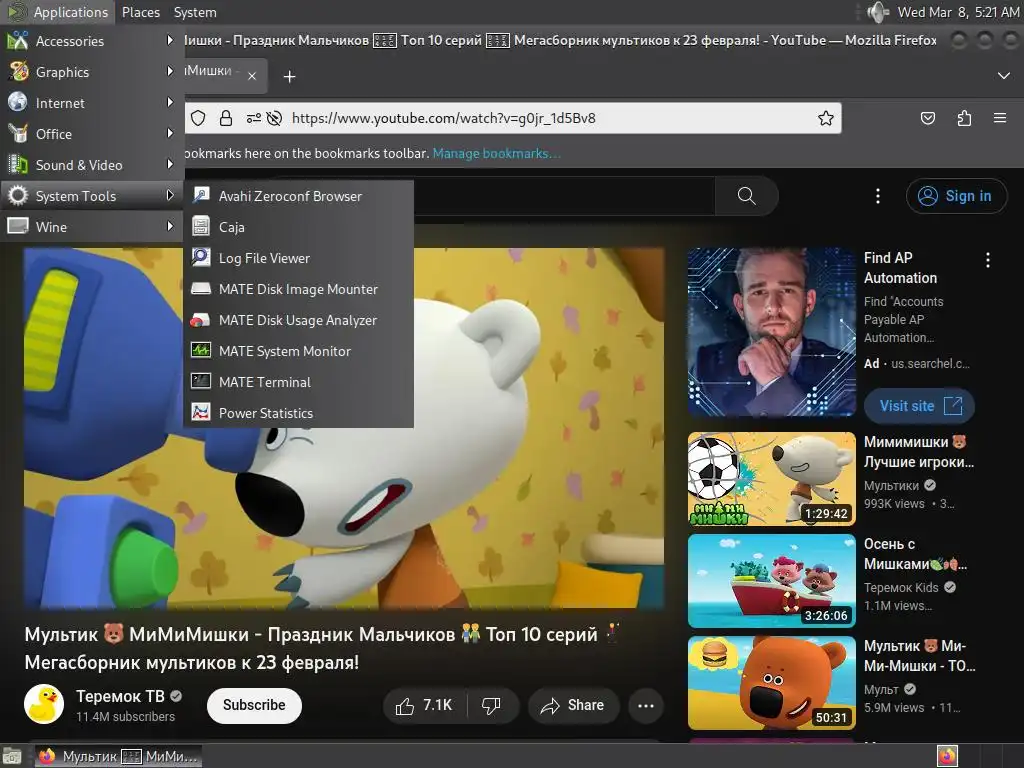The height and width of the screenshot is (768, 1024).
Task: Click the show desktop icon in bottom panel
Action: [x=12, y=756]
